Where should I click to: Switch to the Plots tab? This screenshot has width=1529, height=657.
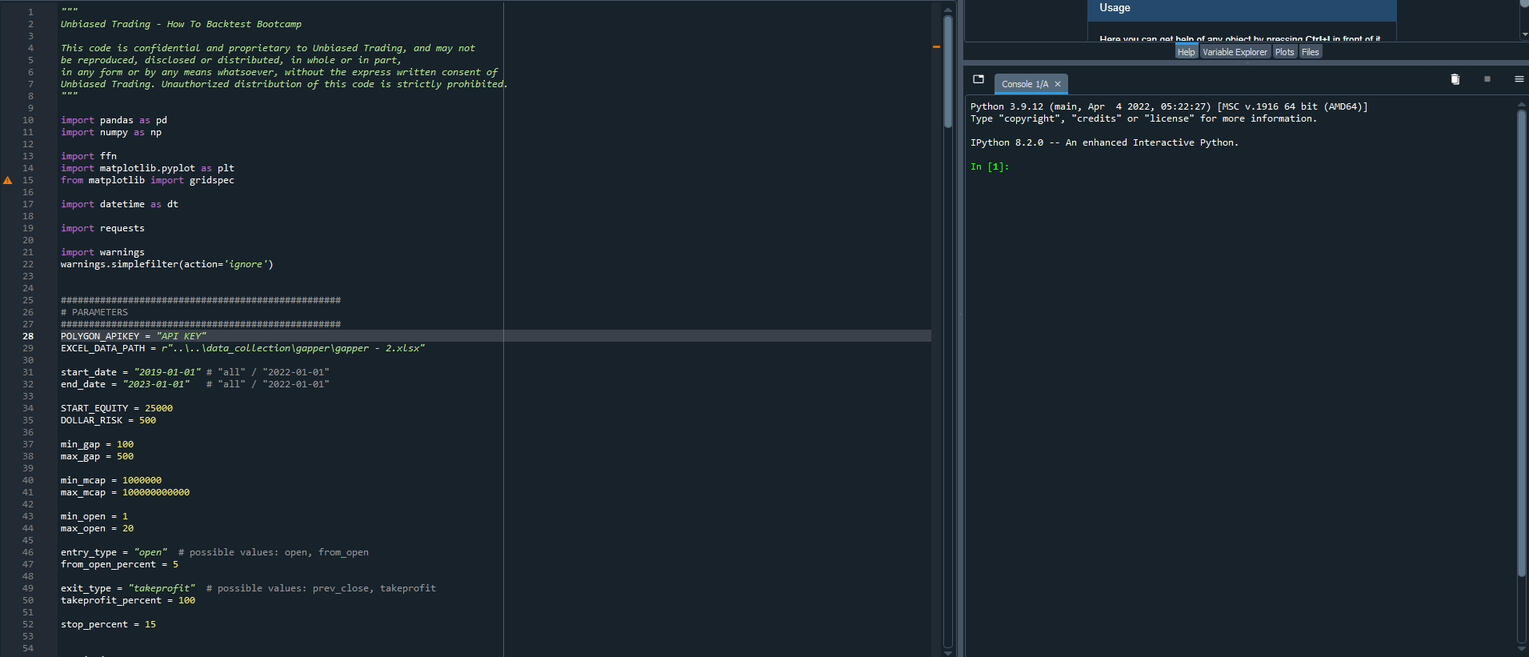[1284, 52]
